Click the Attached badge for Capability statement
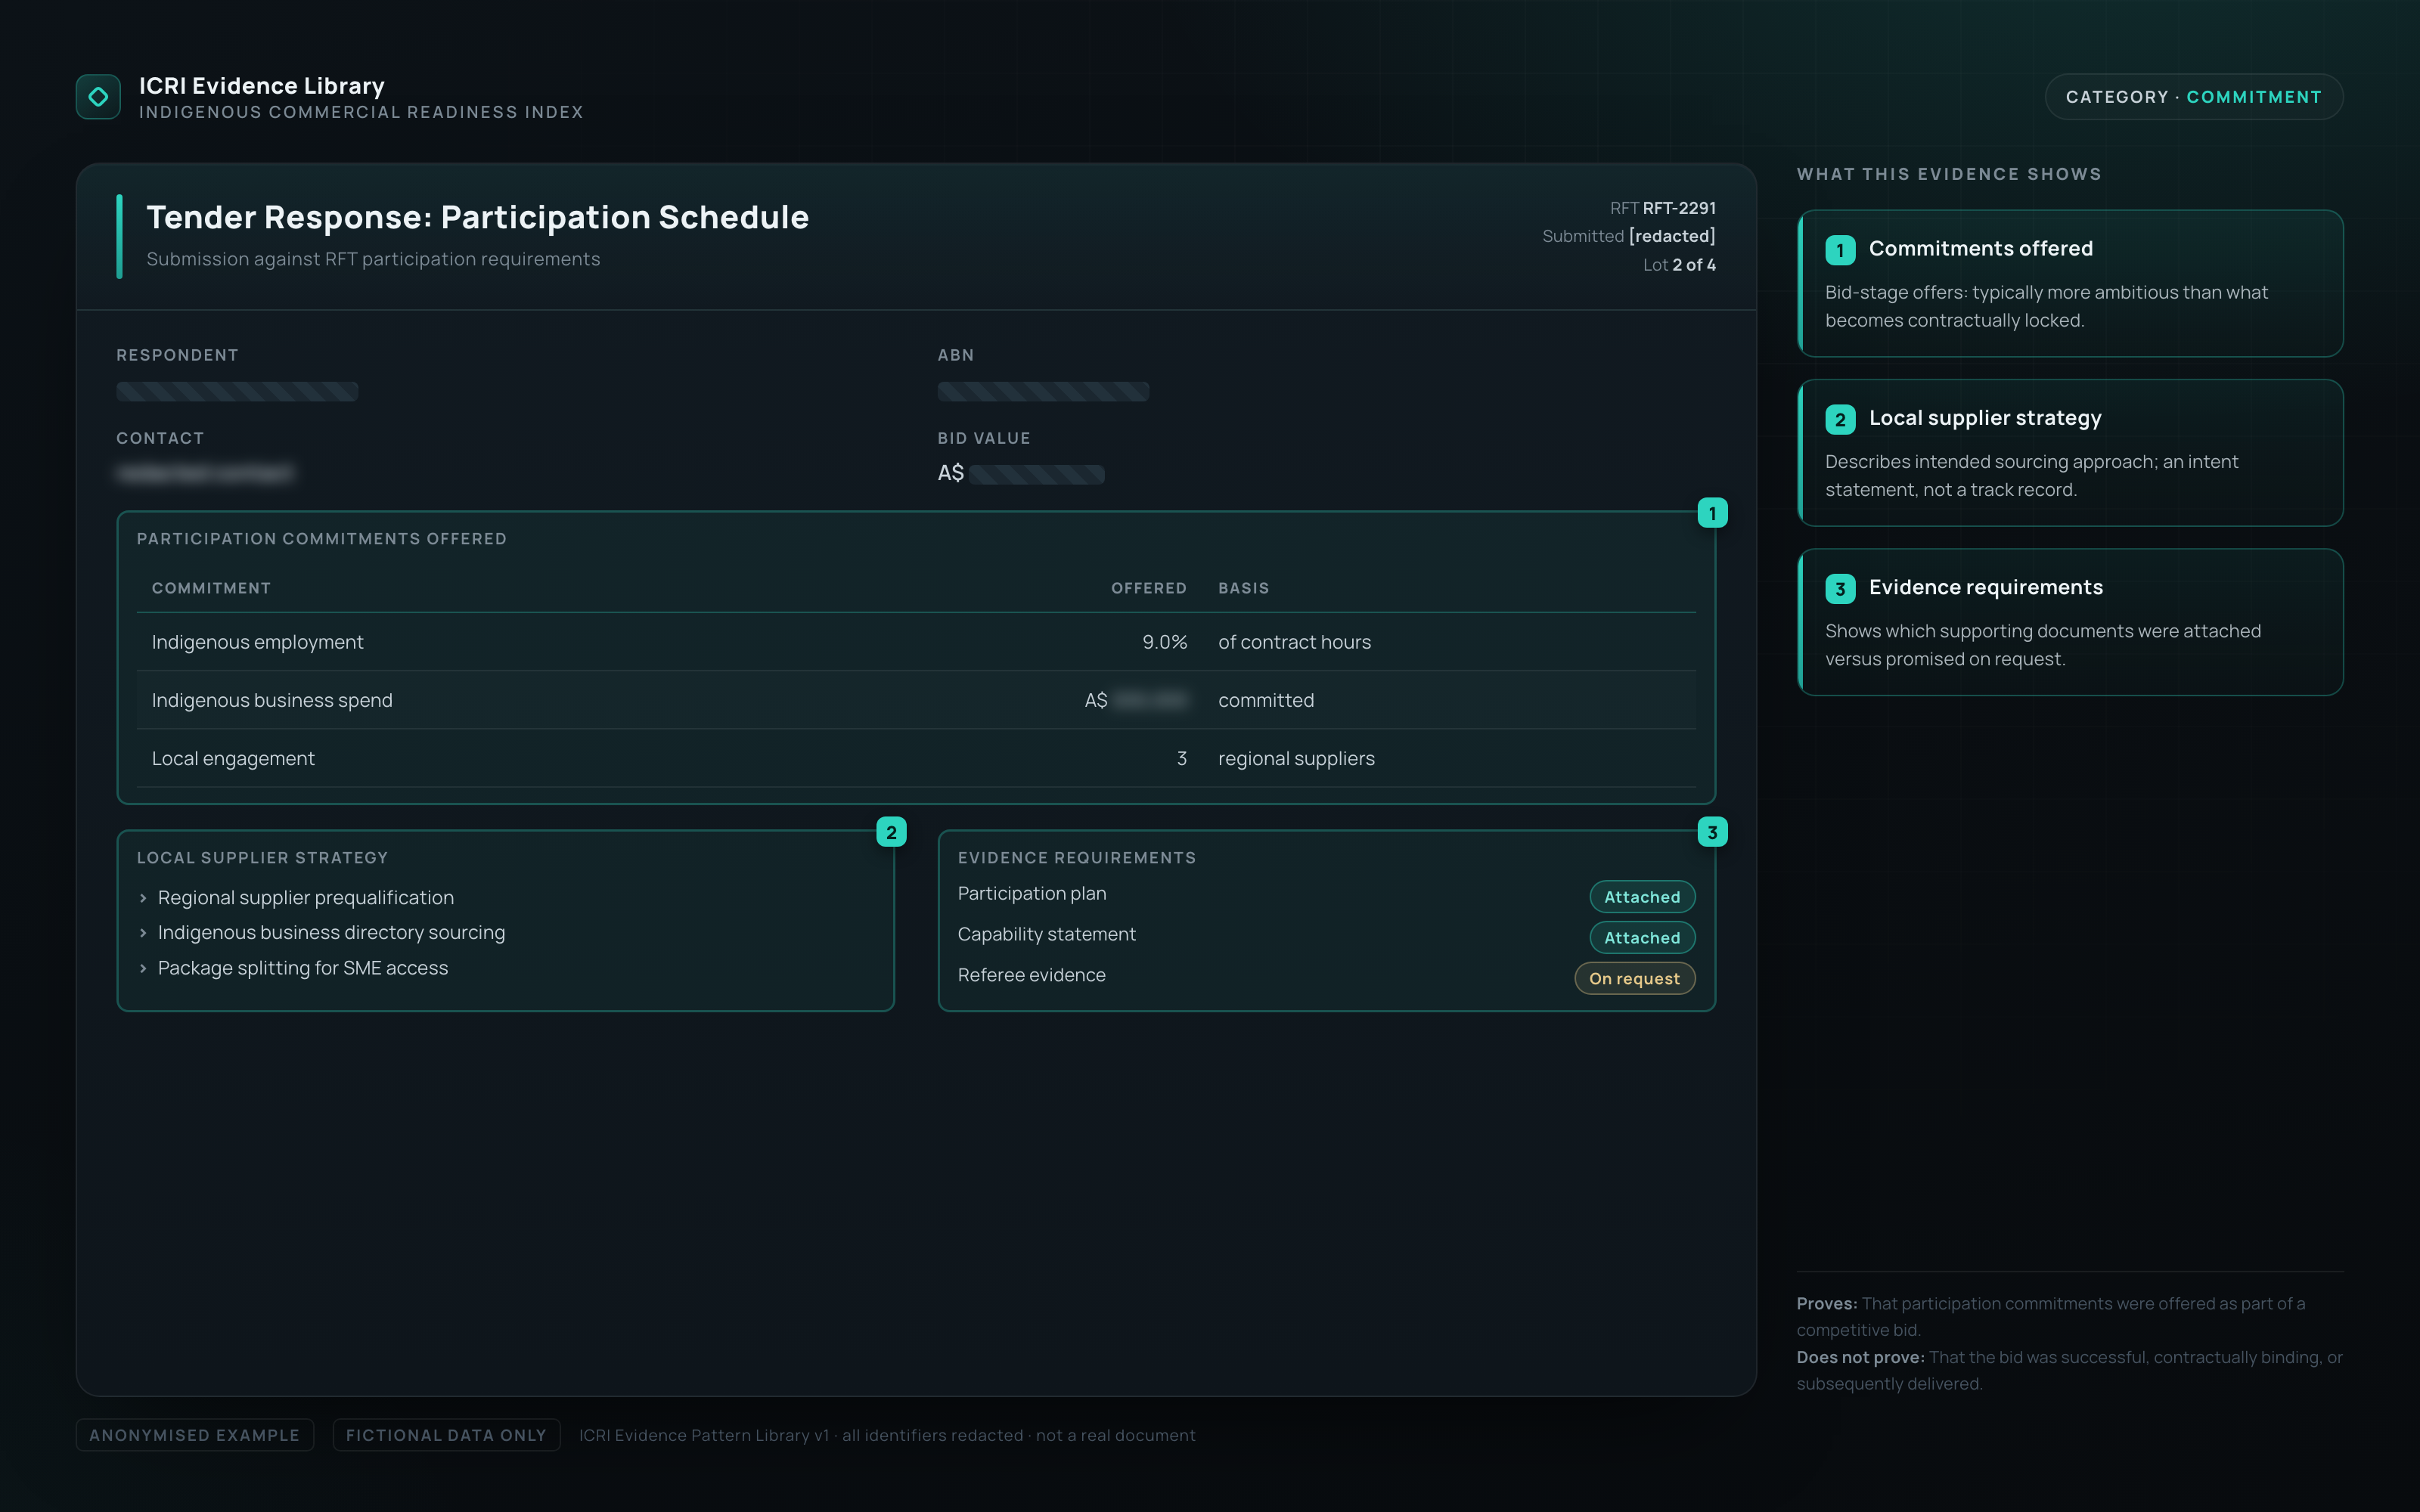Screen dimensions: 2420x1512 [1642, 938]
